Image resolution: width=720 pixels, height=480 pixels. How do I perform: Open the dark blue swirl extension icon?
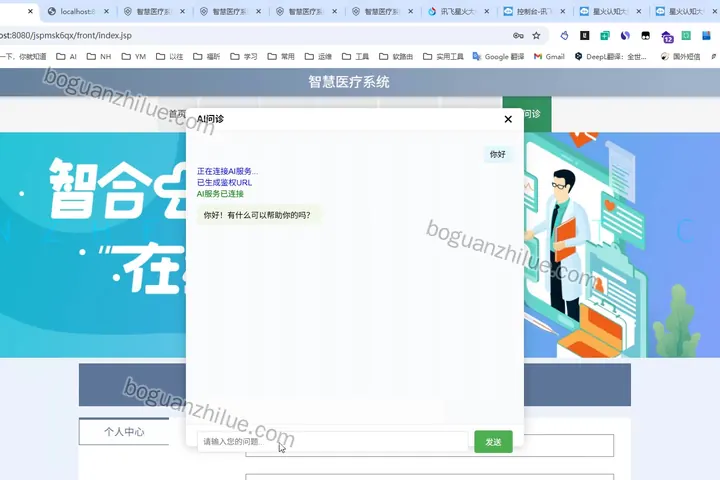coord(625,35)
